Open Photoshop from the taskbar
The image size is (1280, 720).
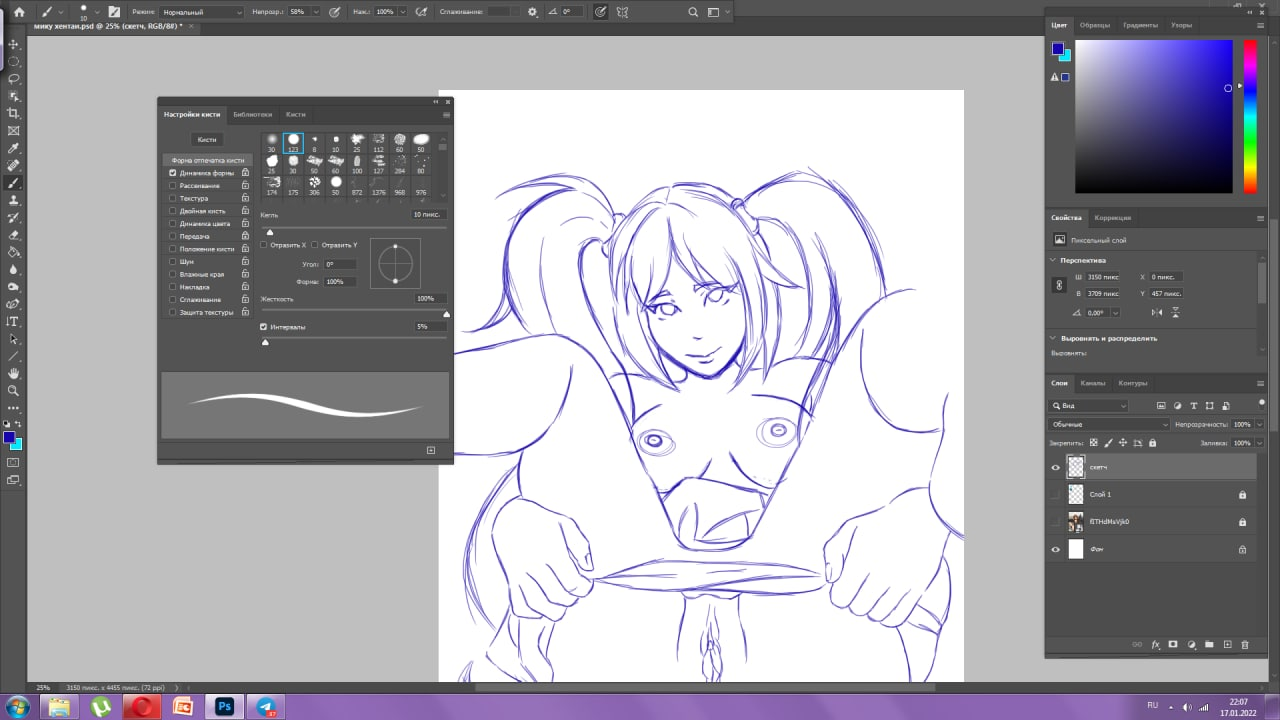pyautogui.click(x=226, y=706)
